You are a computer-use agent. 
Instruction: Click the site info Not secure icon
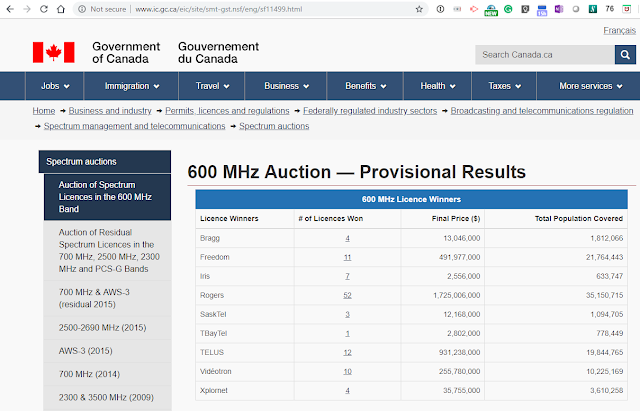pos(82,9)
